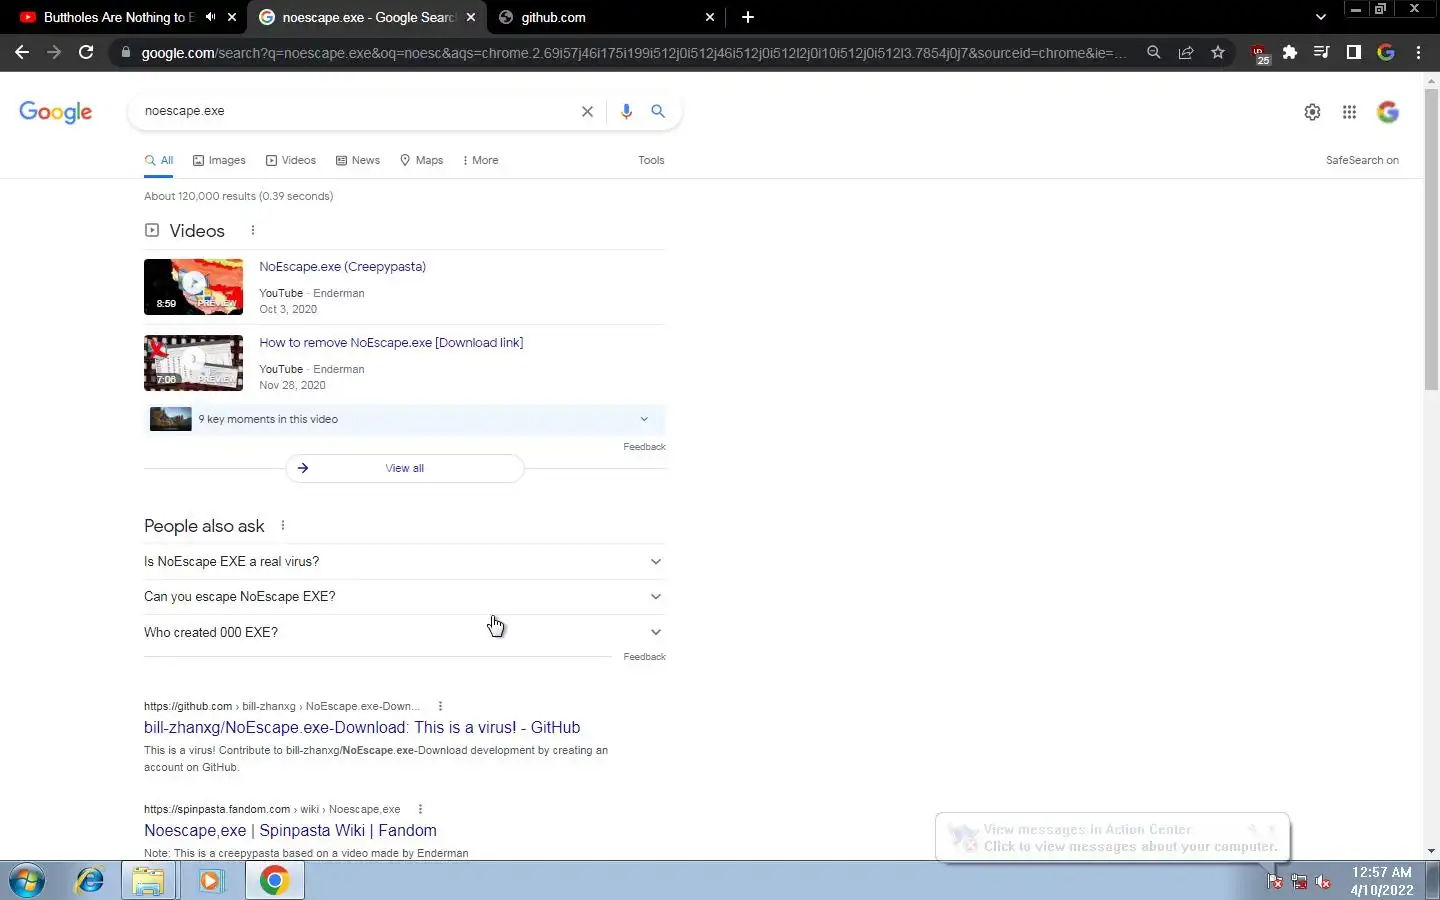Open the Tools search options
This screenshot has width=1440, height=900.
pos(651,160)
